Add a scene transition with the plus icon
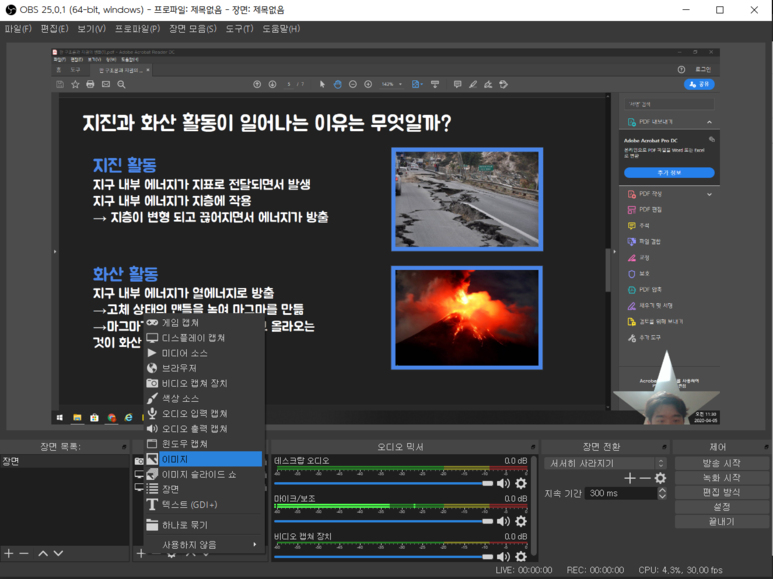The height and width of the screenshot is (579, 773). pos(629,478)
